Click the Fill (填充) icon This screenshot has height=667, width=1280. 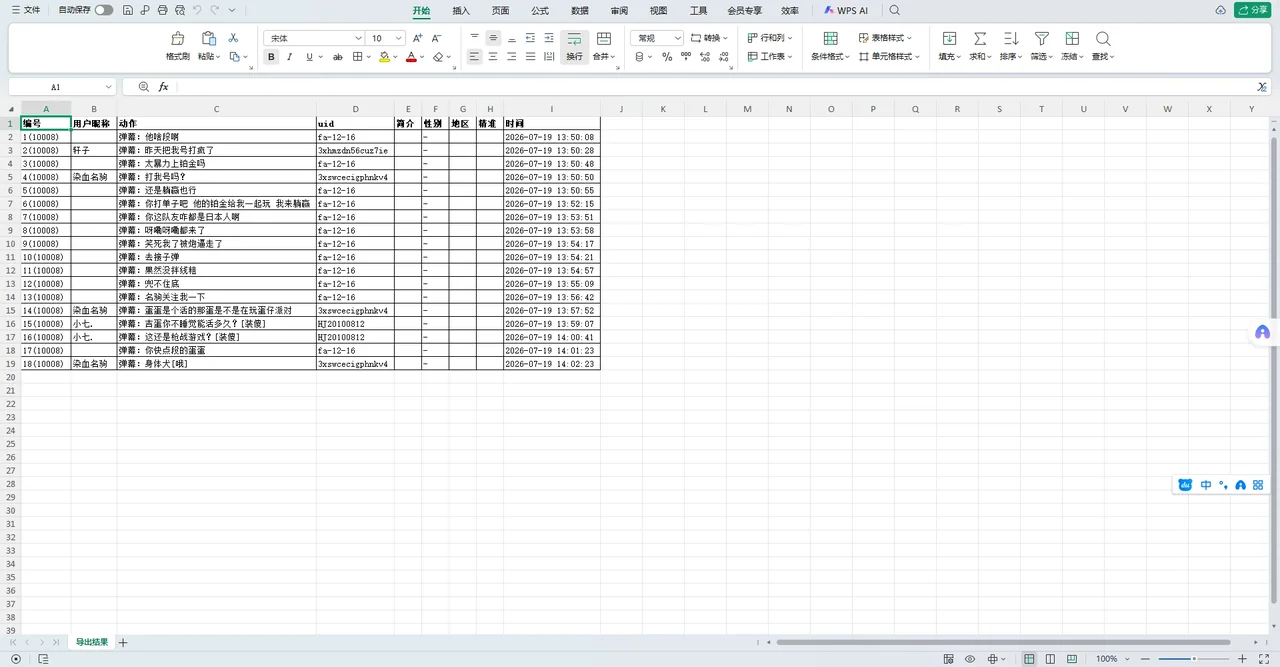point(950,38)
